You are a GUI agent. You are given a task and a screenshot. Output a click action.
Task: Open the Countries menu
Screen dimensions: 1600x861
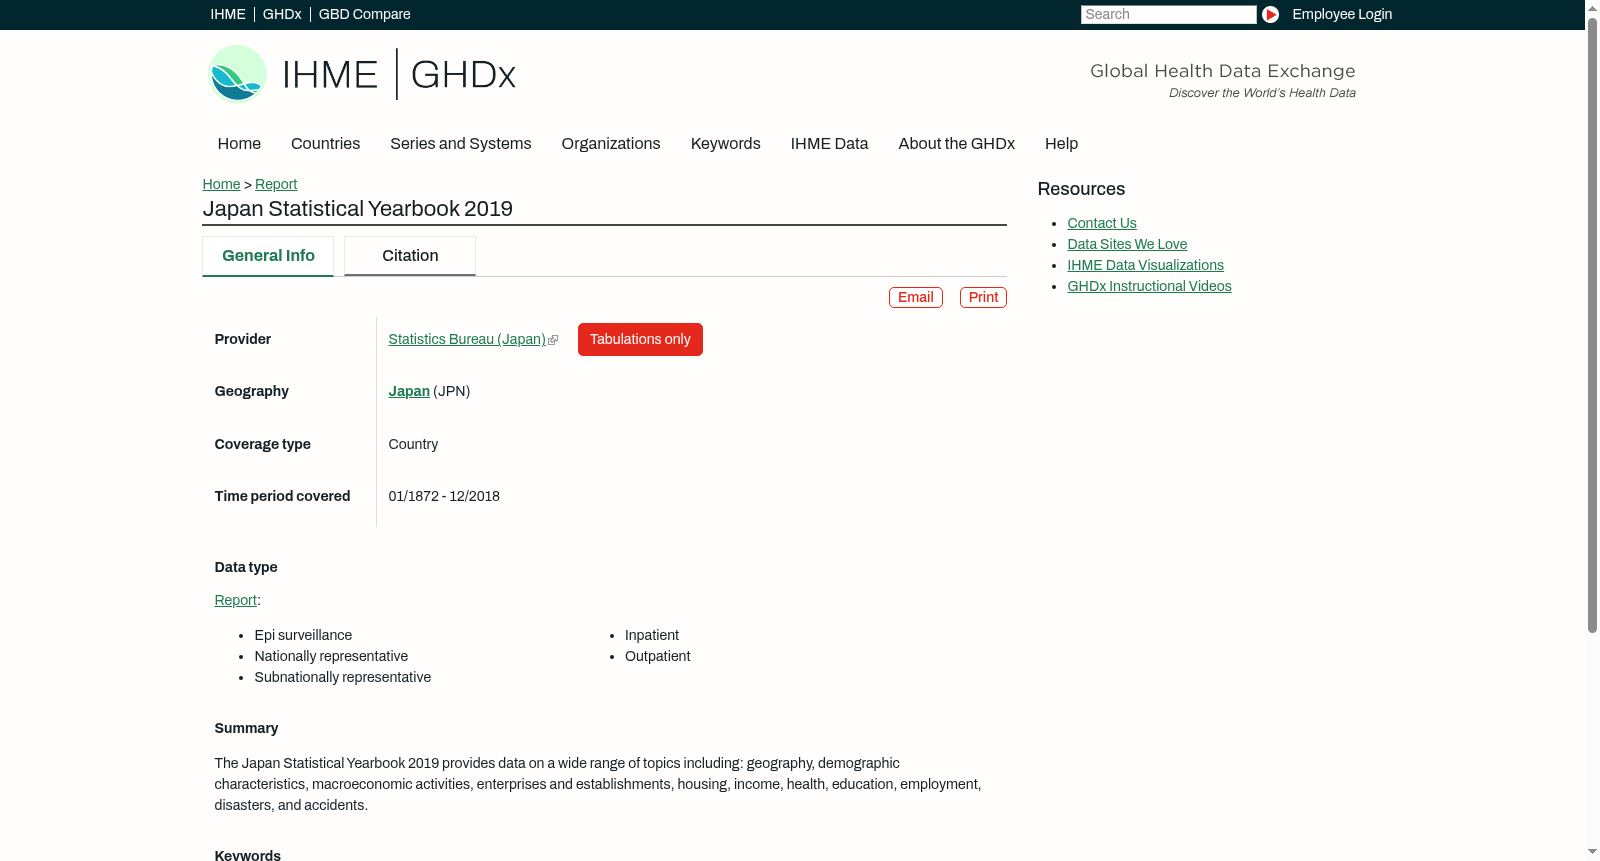coord(325,144)
